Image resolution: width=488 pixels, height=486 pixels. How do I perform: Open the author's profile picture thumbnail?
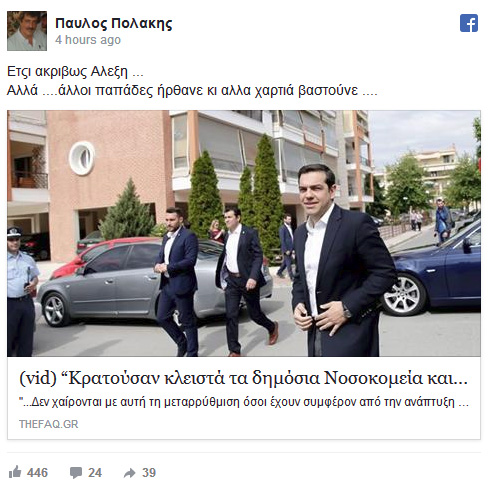pyautogui.click(x=27, y=31)
